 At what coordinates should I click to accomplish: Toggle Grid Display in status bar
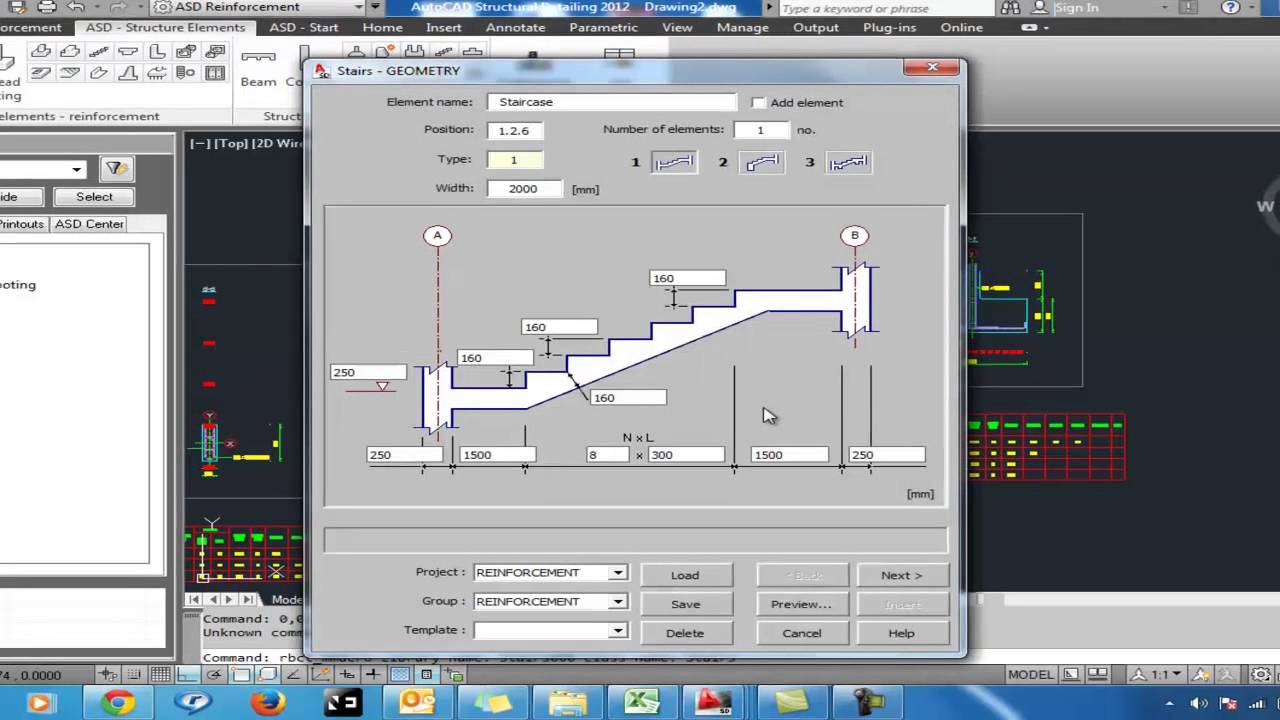tap(160, 675)
